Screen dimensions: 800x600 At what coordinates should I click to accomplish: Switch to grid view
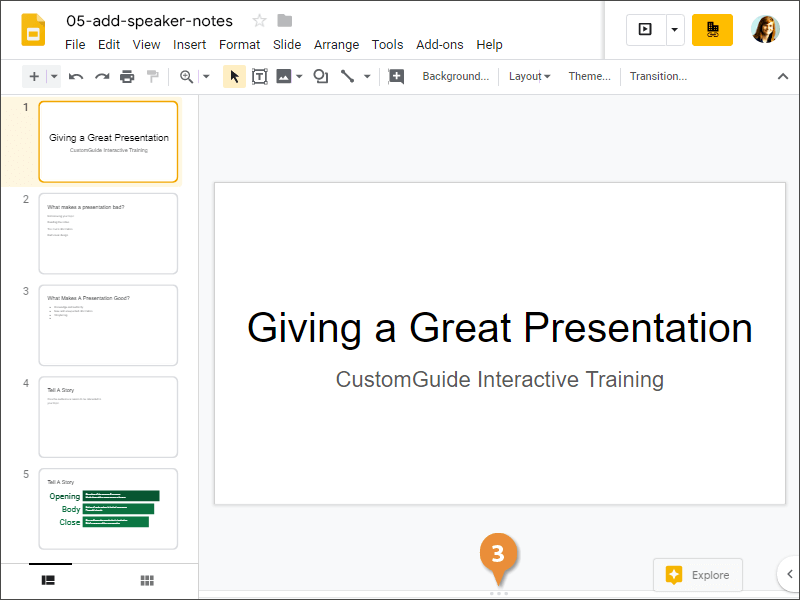click(147, 580)
